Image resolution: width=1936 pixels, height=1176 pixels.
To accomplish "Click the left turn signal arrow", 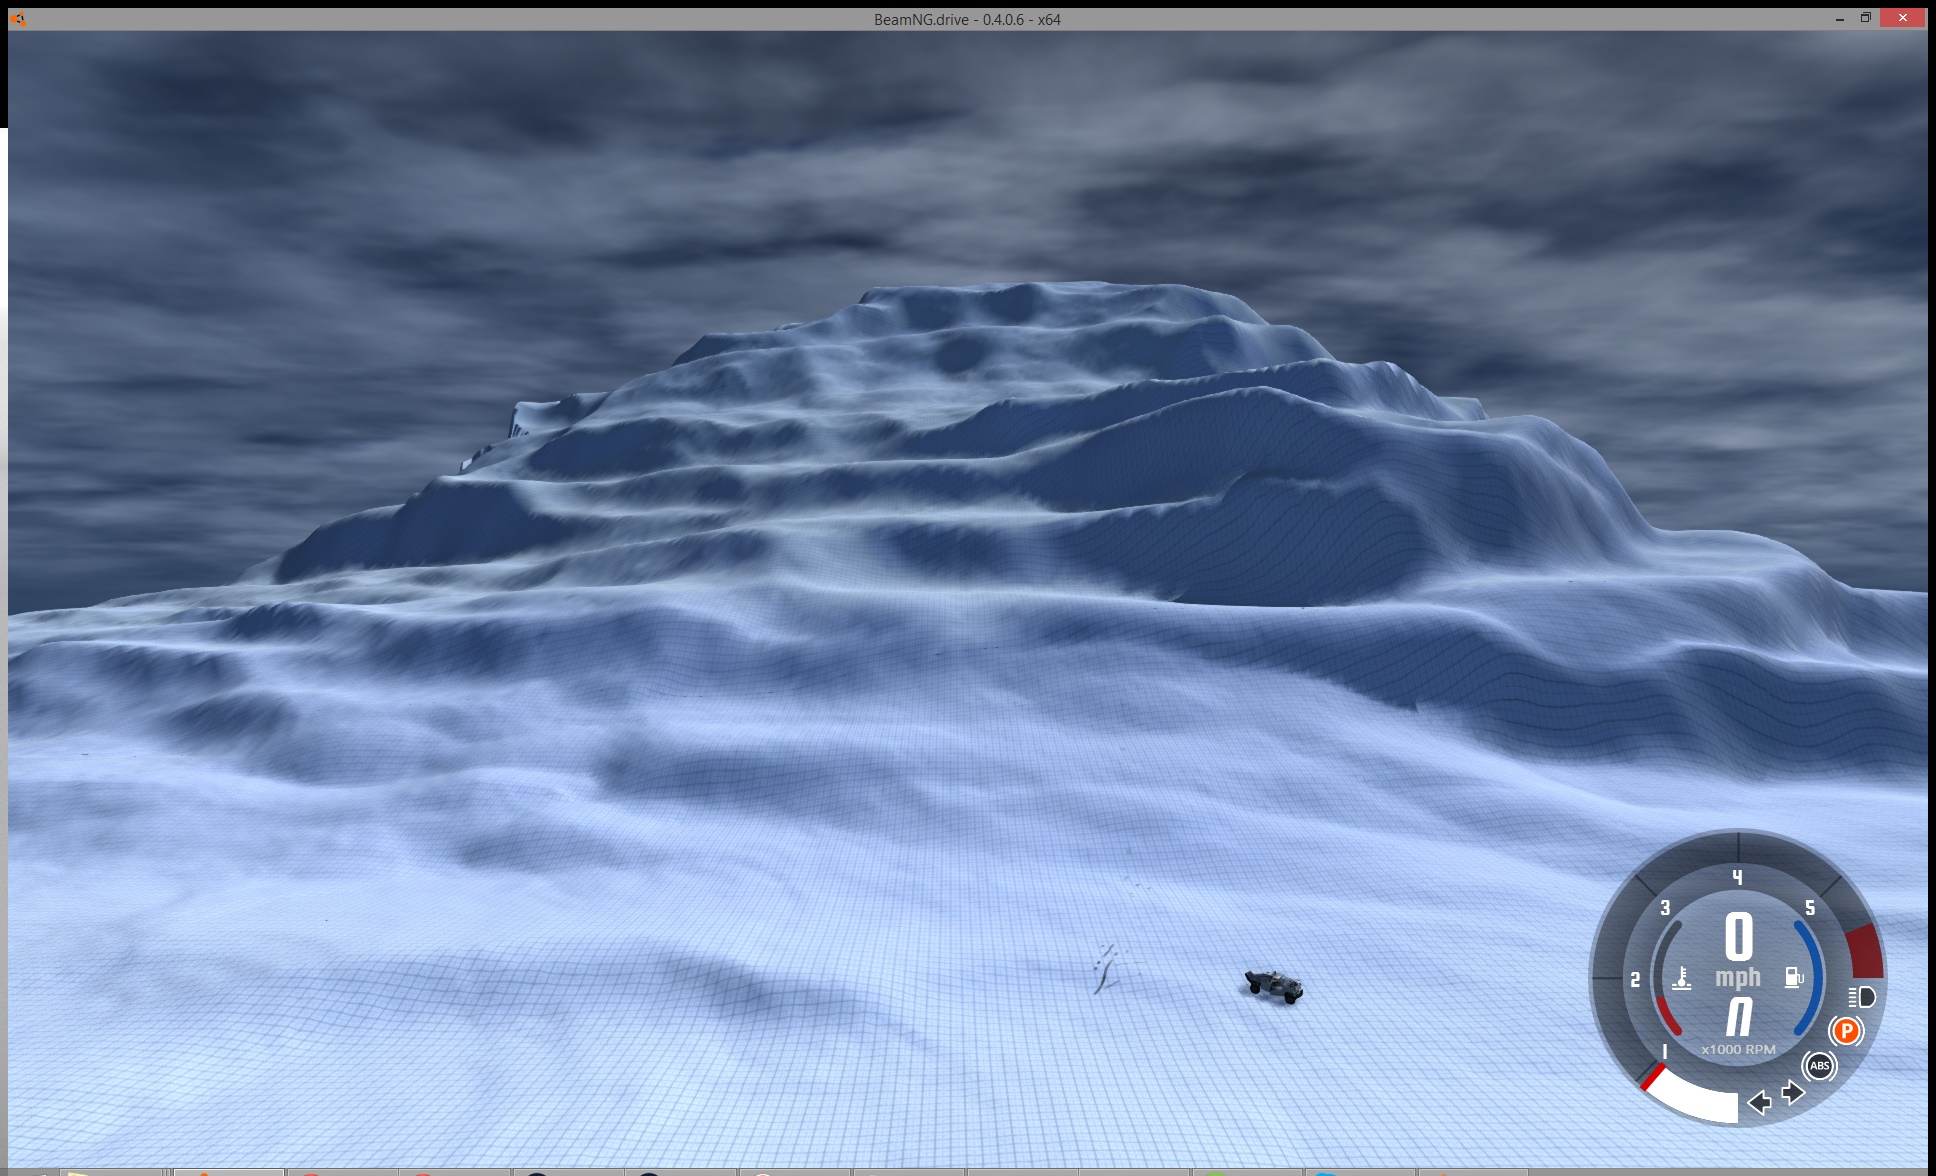I will tap(1759, 1102).
